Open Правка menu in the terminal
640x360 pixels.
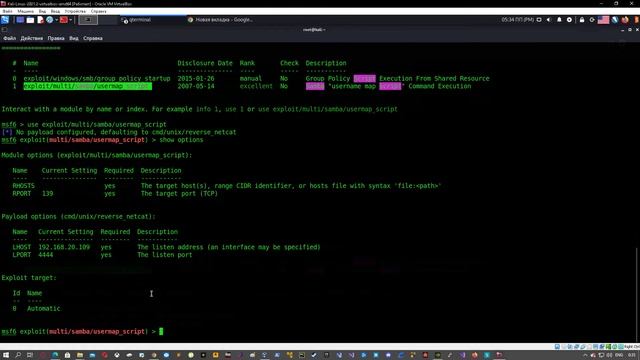(56, 38)
